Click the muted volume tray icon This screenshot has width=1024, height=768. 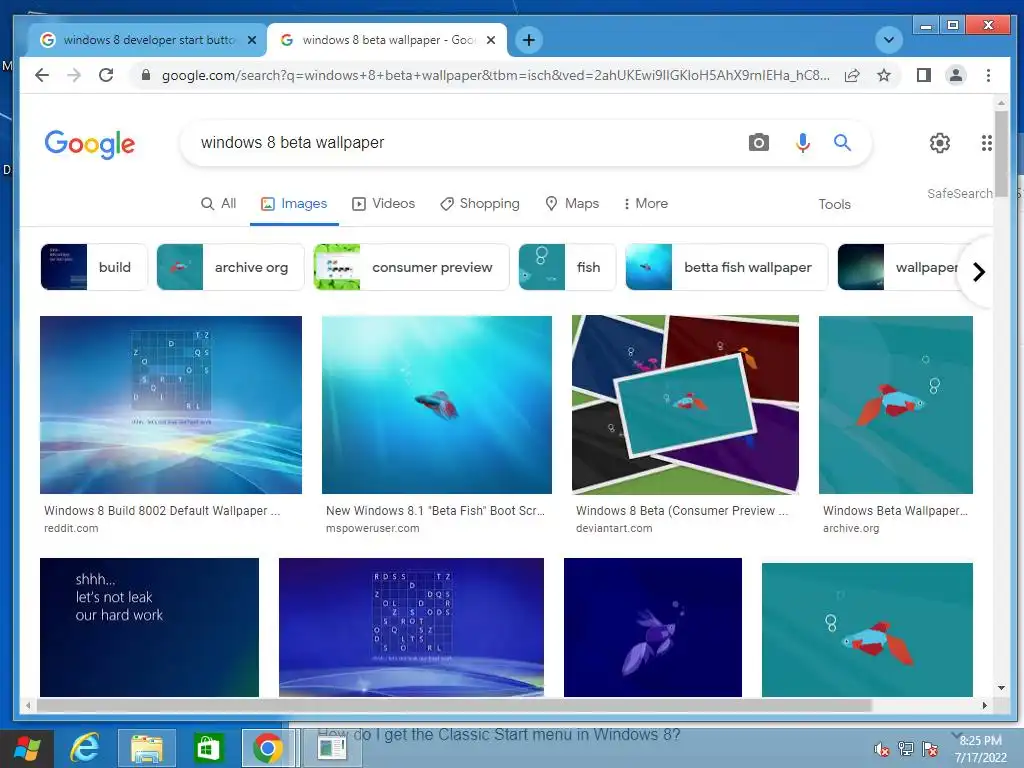882,749
